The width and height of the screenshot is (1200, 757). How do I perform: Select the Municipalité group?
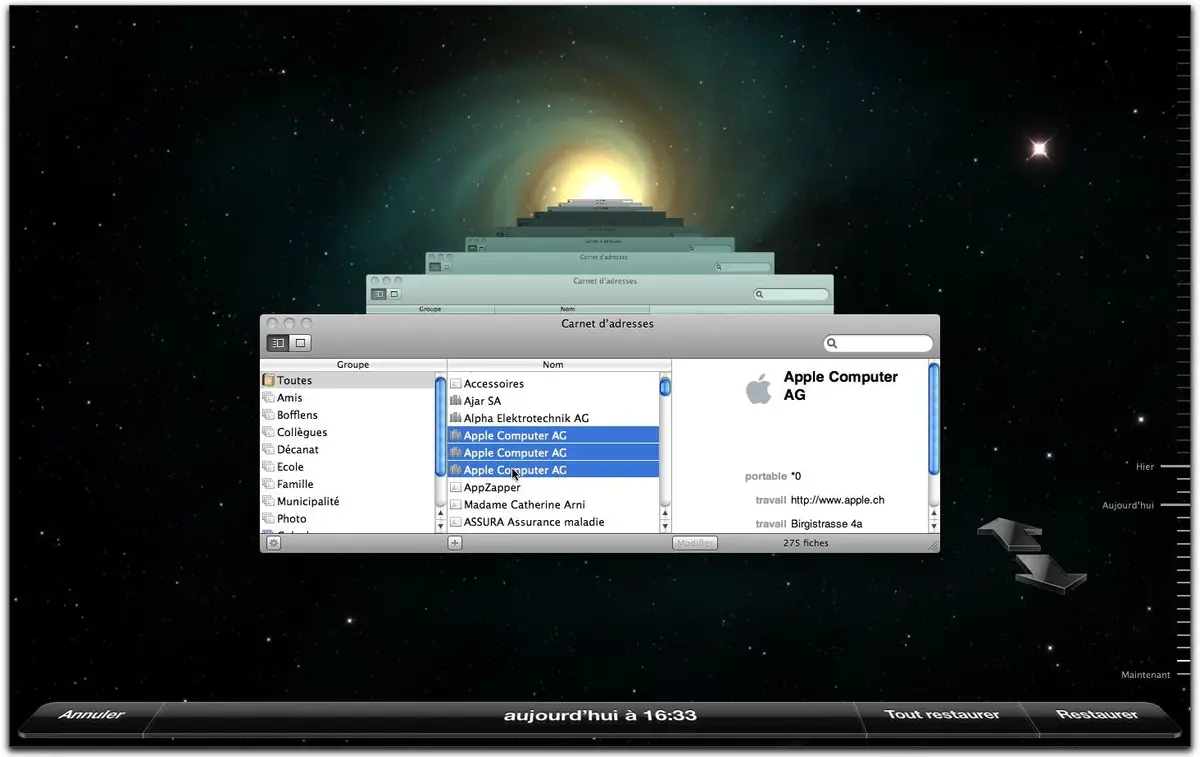pos(348,501)
